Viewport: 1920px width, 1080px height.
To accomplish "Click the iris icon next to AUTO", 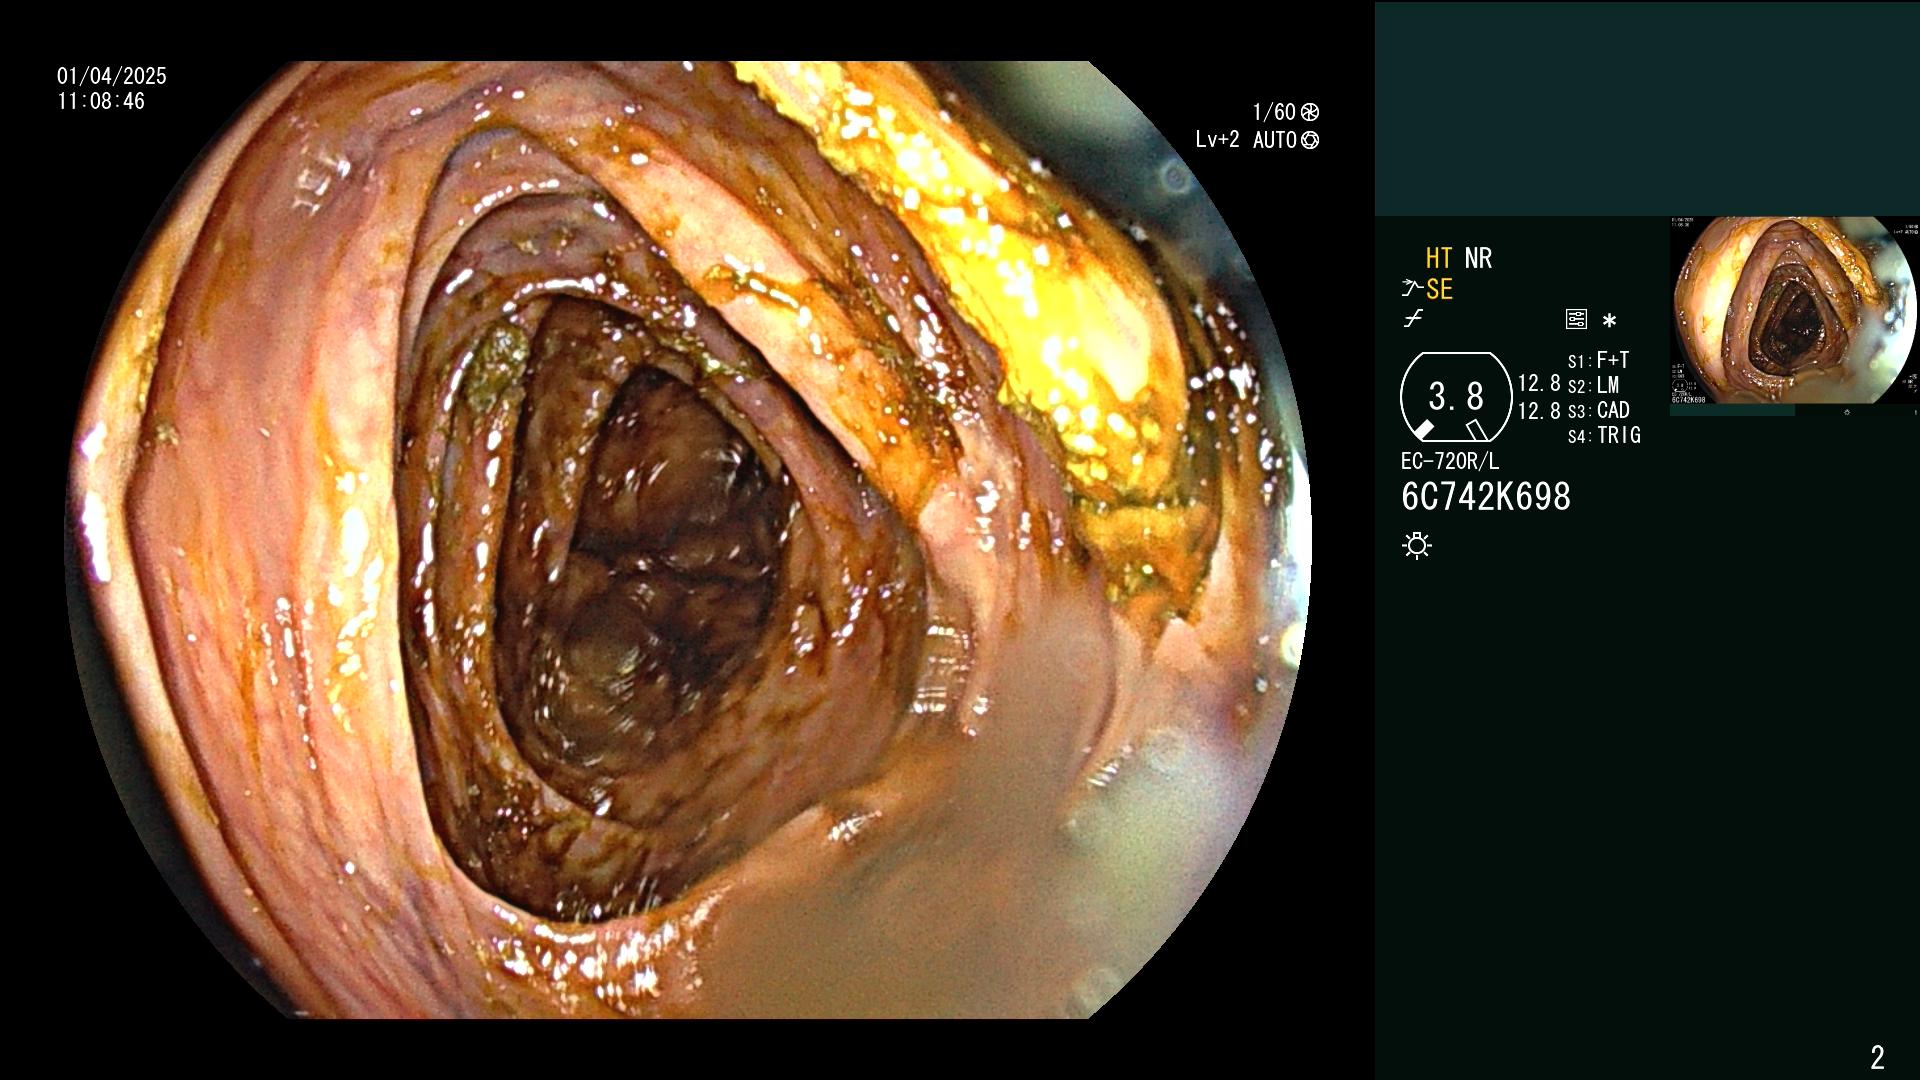I will click(x=1310, y=140).
